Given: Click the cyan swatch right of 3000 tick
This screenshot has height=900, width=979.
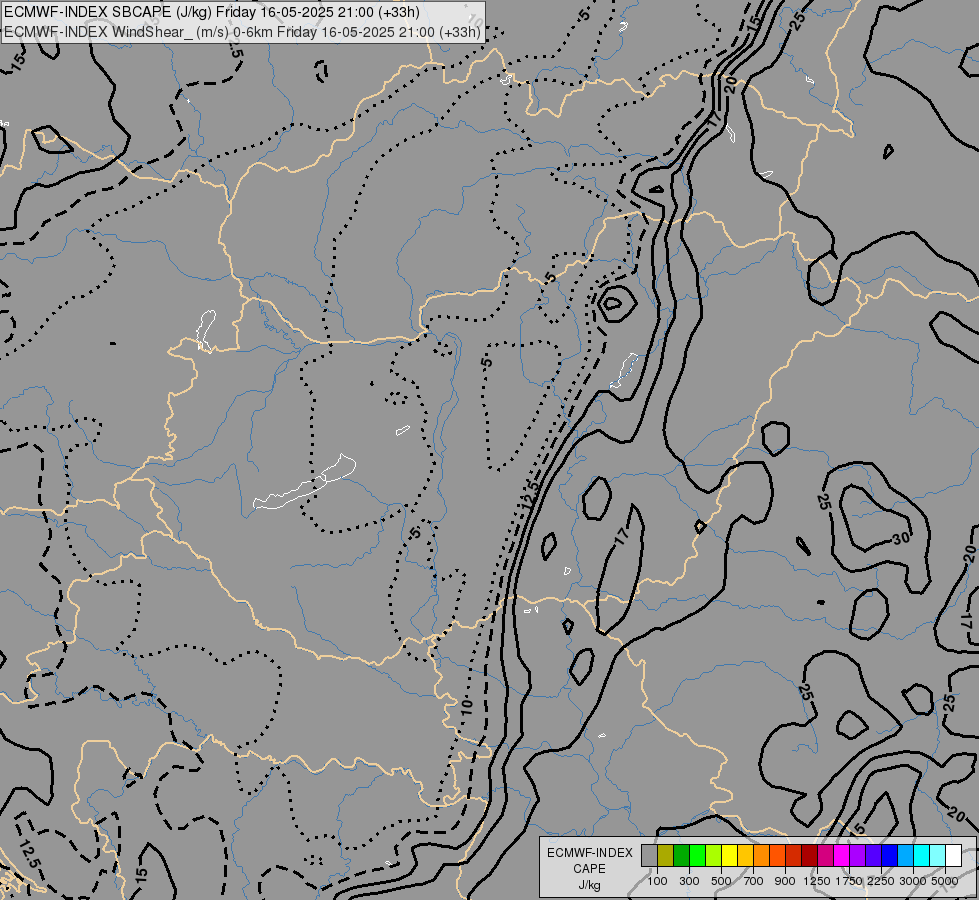Looking at the screenshot, I should [x=922, y=855].
